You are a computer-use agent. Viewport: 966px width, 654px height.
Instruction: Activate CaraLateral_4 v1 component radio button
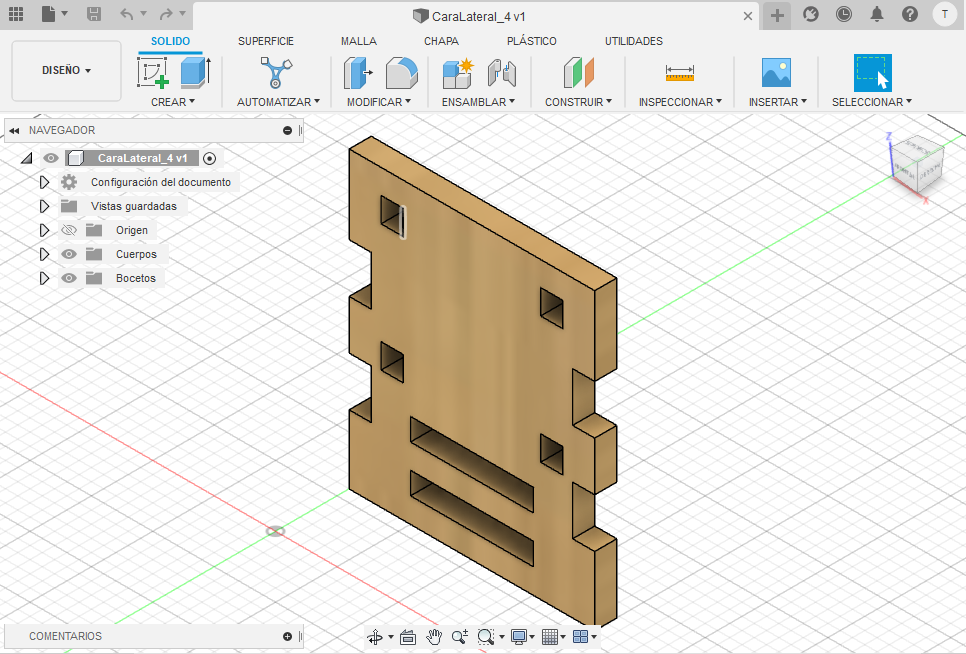(209, 158)
